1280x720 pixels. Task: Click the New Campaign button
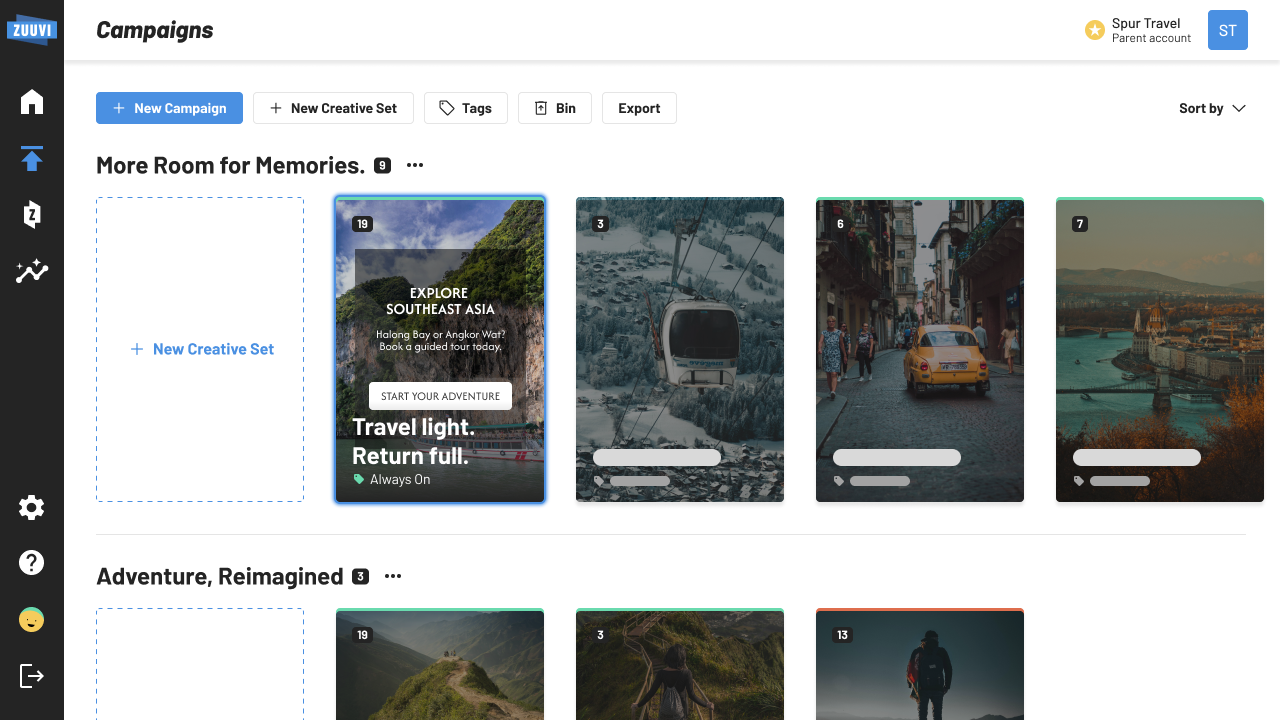pos(169,108)
